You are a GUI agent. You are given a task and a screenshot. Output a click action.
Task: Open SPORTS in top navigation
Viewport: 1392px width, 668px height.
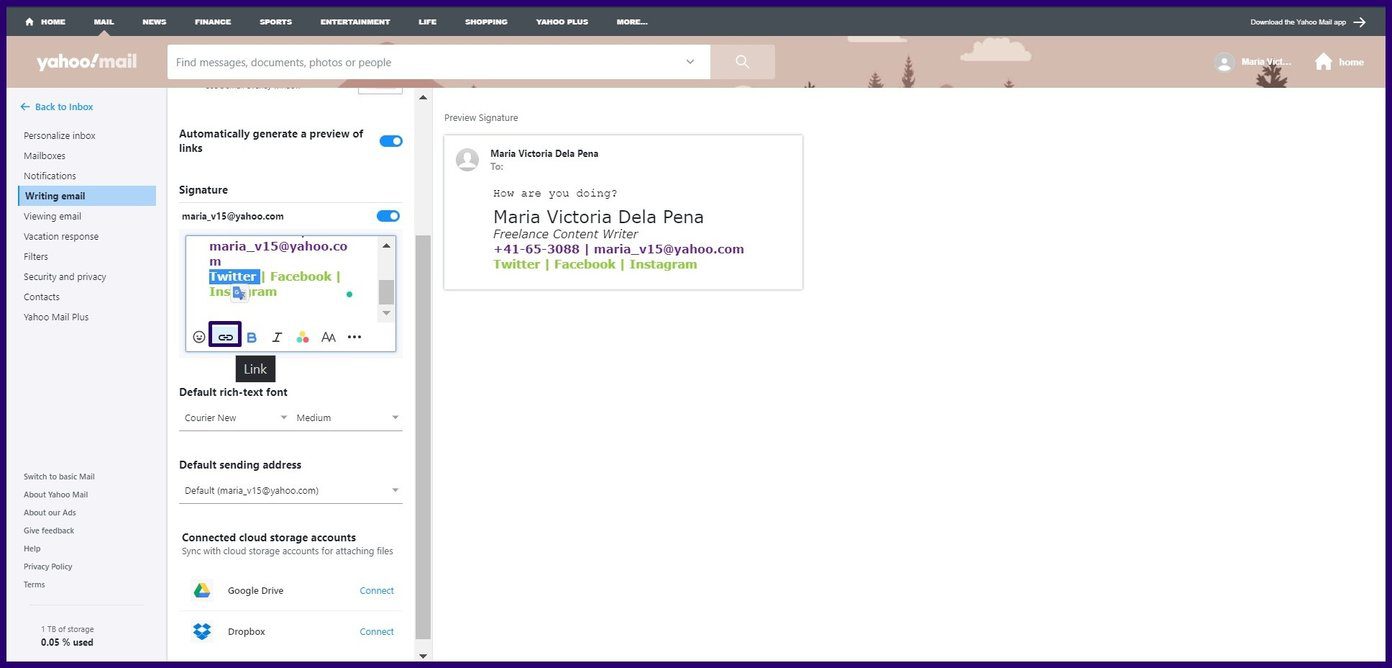(276, 22)
